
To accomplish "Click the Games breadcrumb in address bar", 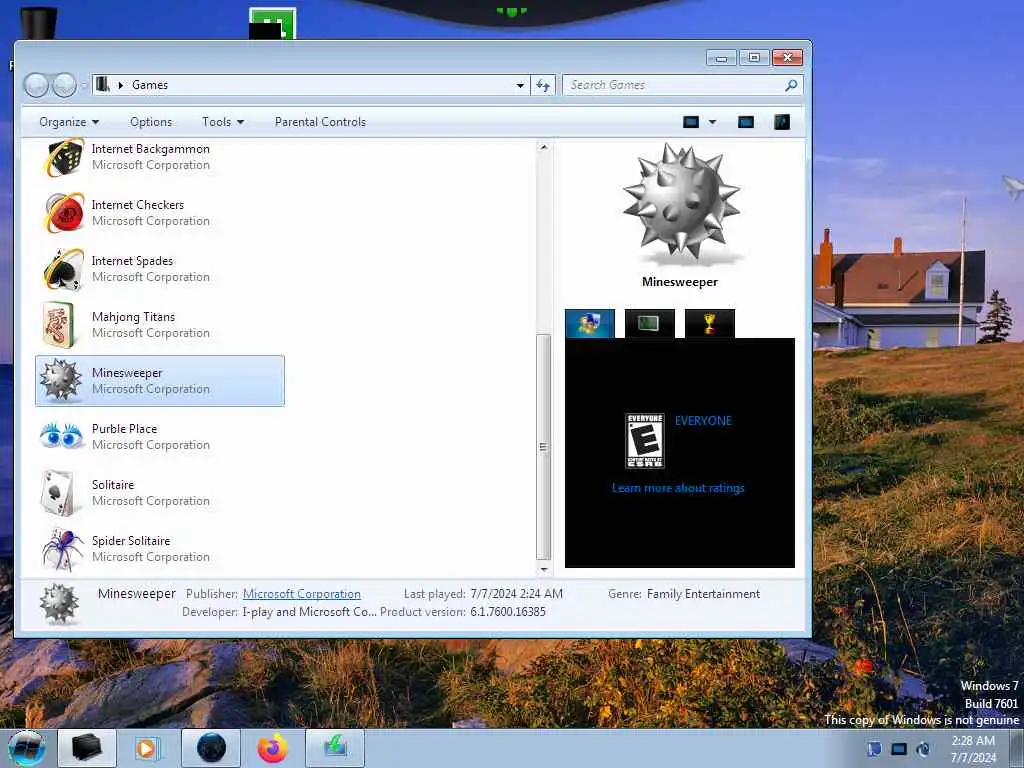I will [150, 85].
